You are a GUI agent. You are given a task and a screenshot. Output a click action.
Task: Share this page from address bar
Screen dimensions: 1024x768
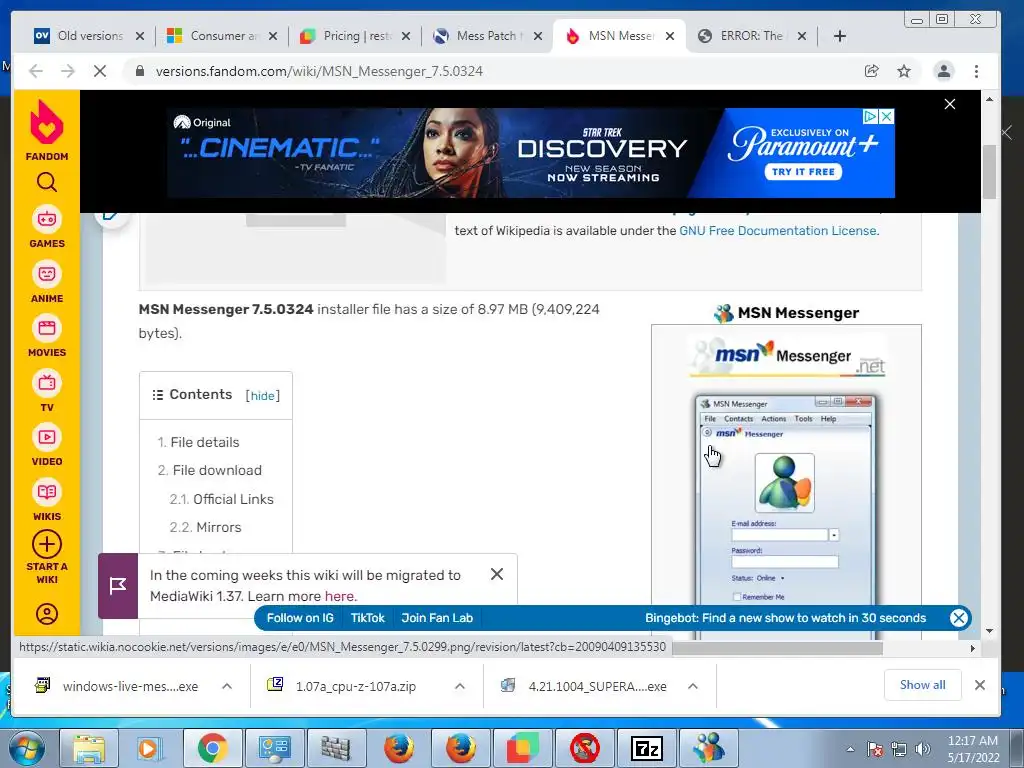pyautogui.click(x=872, y=71)
